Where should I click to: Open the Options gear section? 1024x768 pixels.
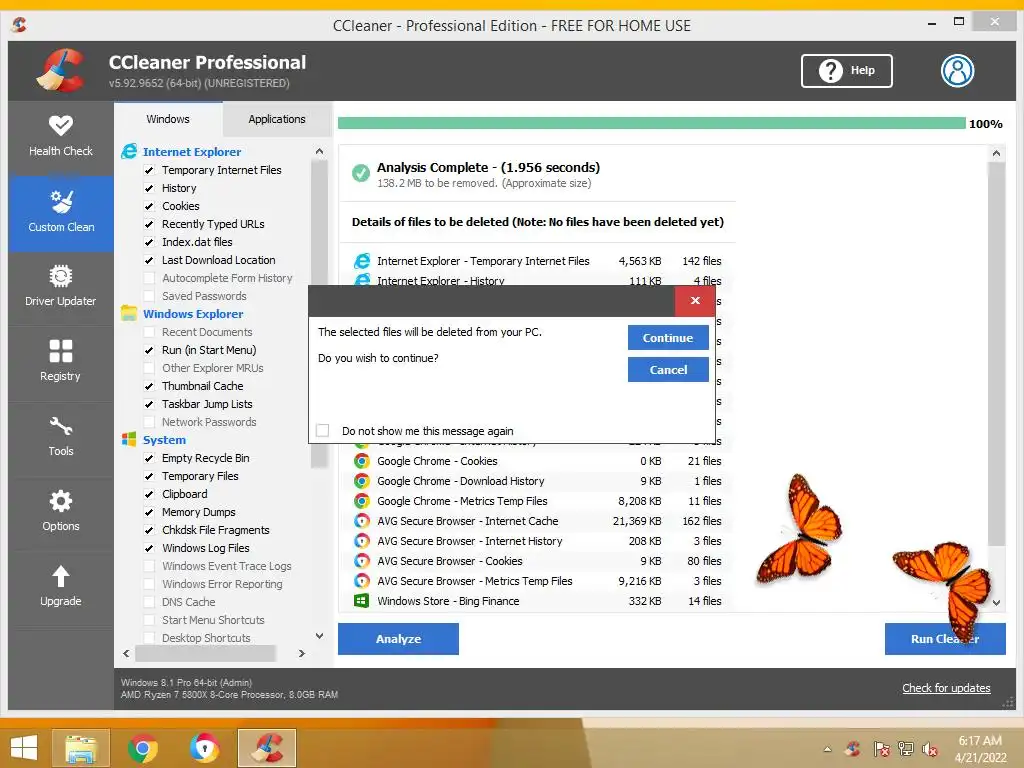[61, 513]
